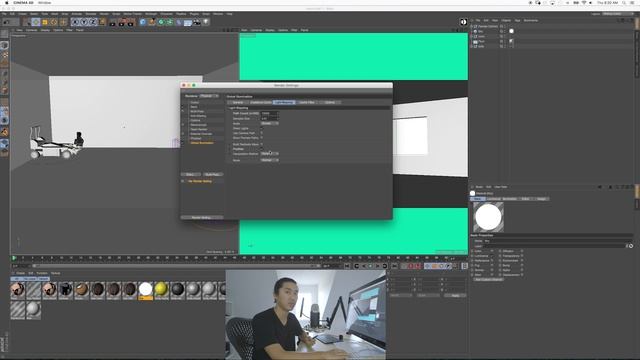Click the Undo icon in top toolbar
This screenshot has height=360, width=640.
coord(7,22)
